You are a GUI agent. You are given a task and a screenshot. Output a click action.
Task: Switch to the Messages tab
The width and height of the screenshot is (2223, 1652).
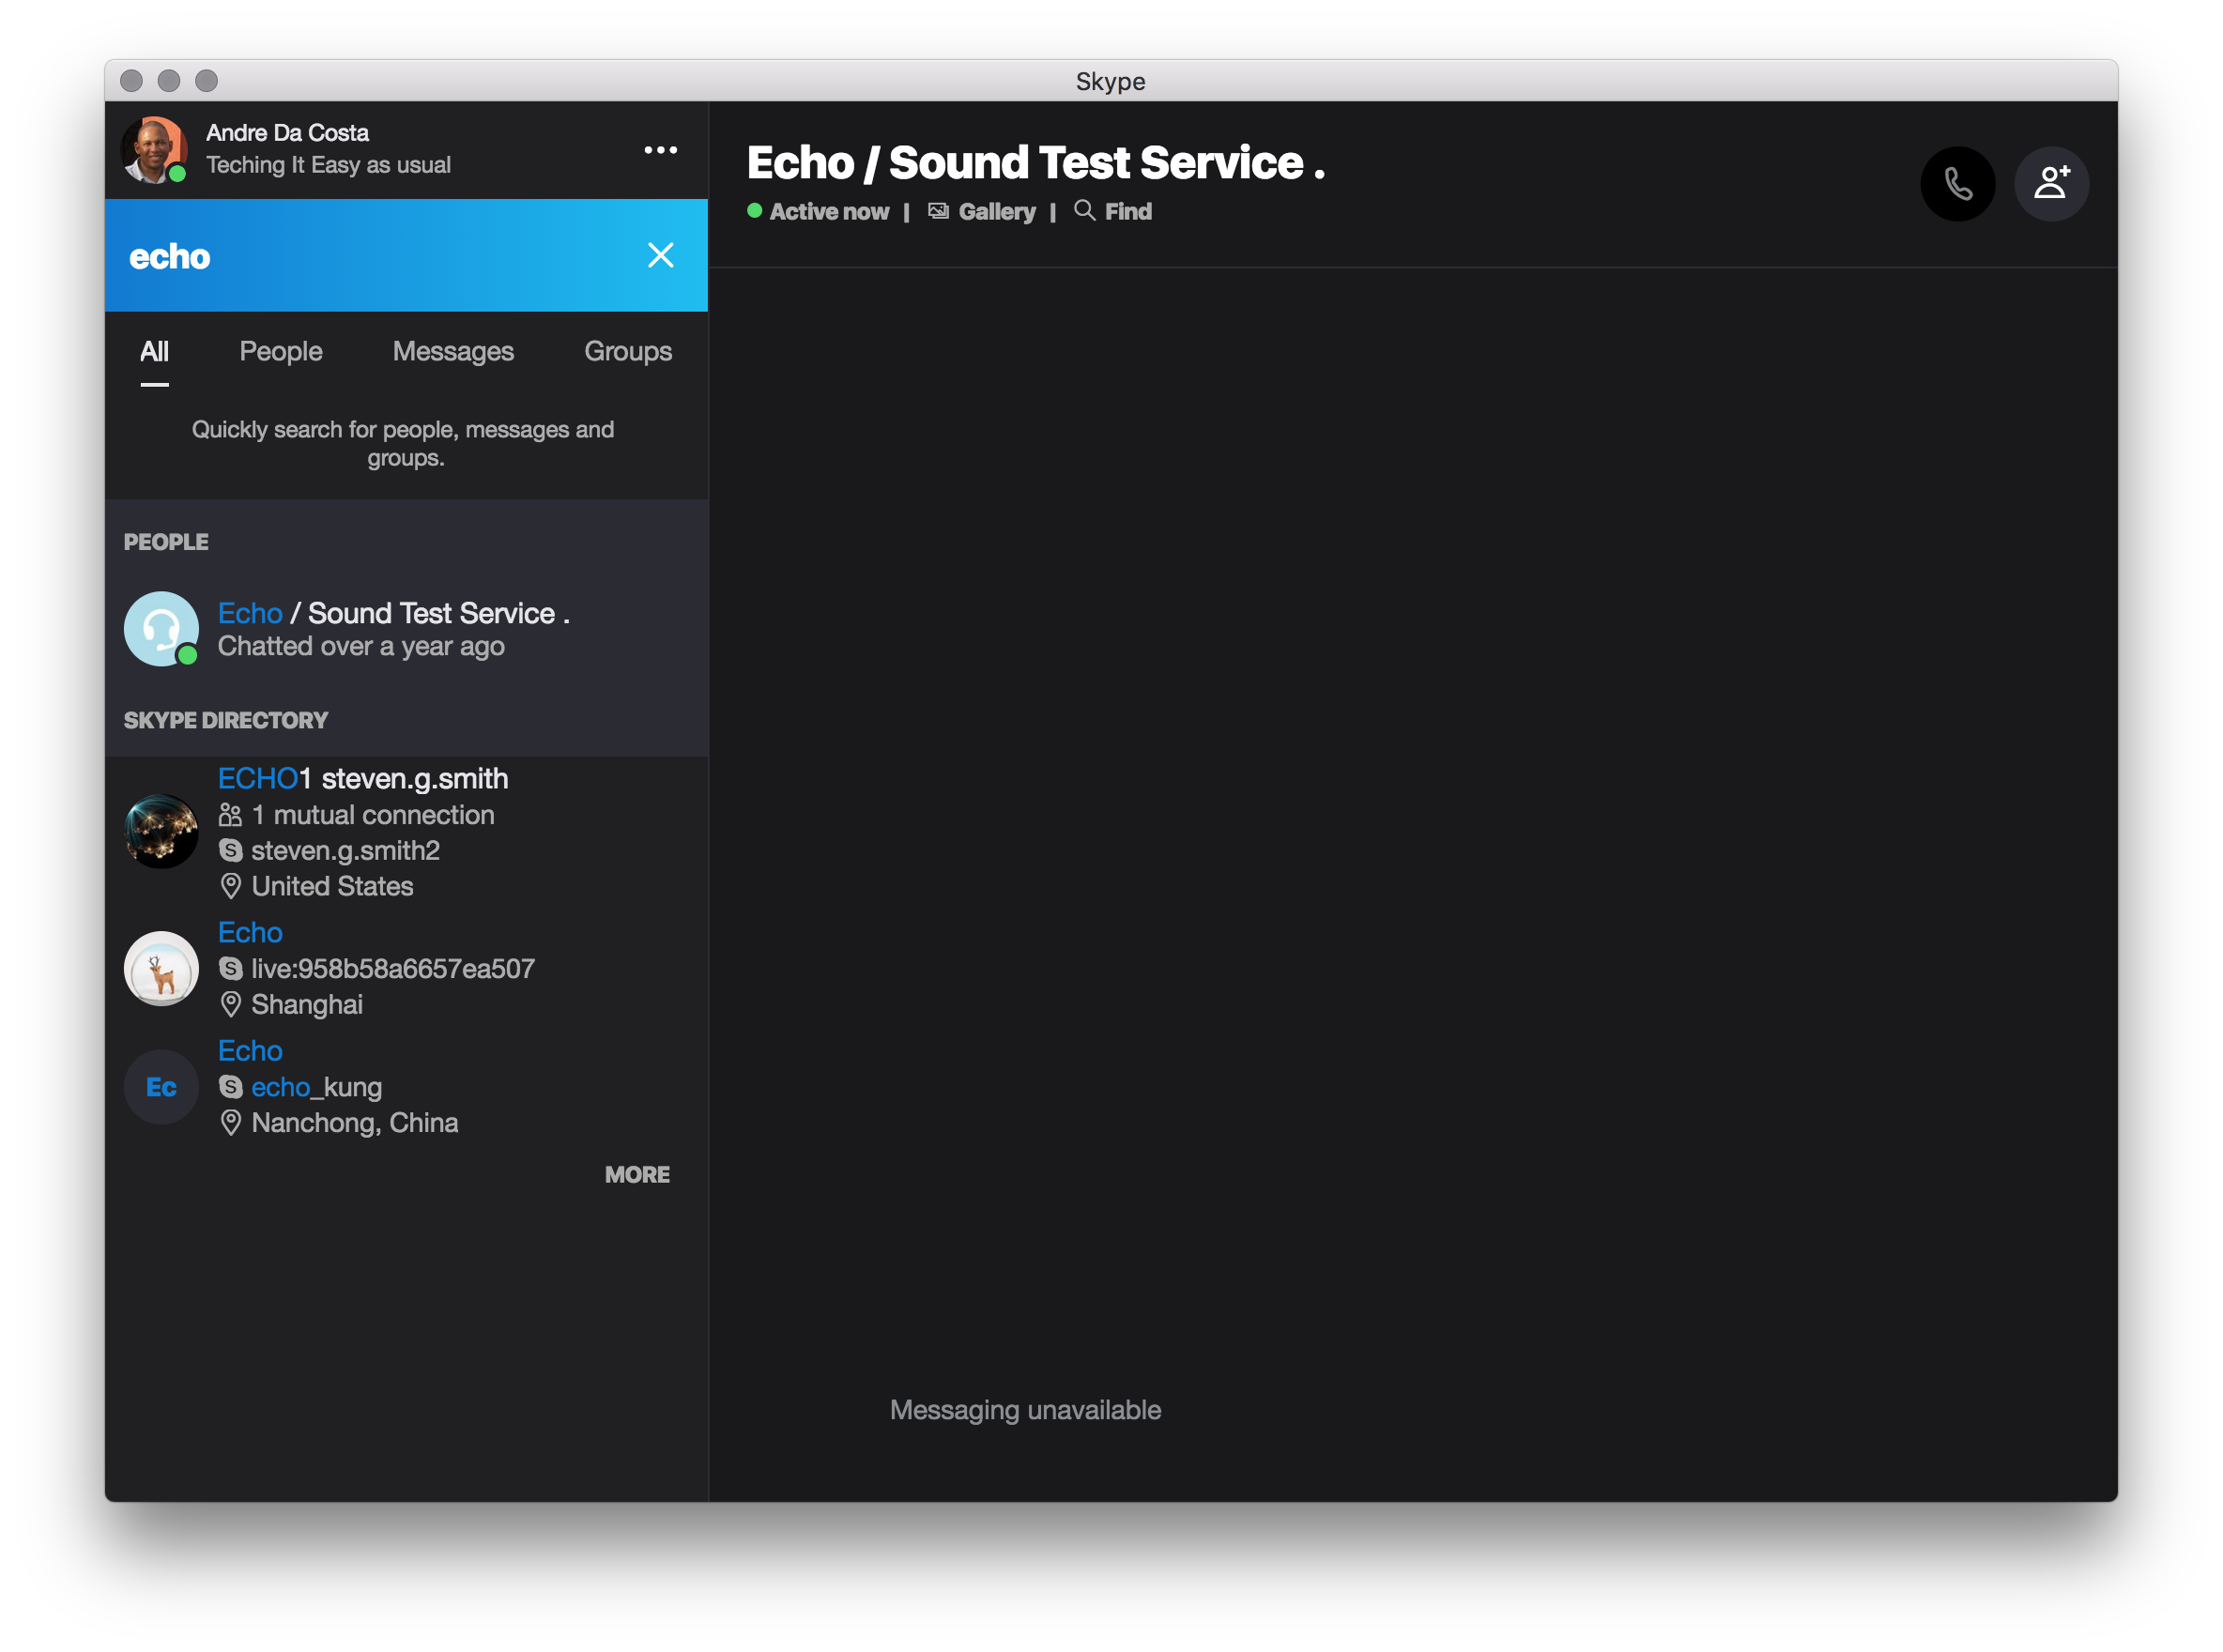(453, 352)
